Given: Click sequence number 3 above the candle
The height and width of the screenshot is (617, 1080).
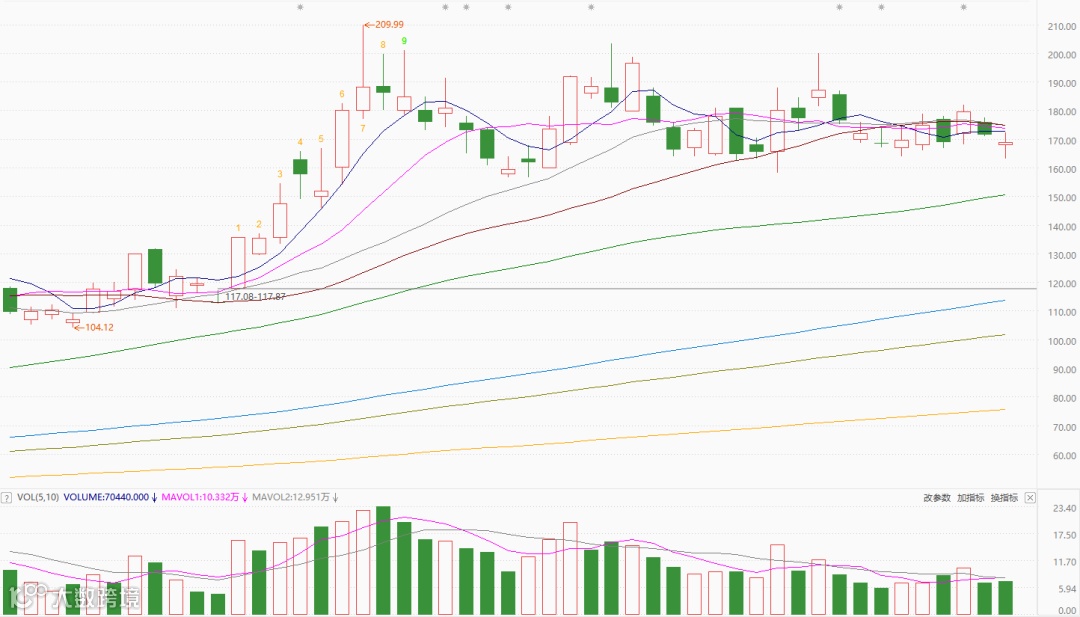Looking at the screenshot, I should click(x=280, y=174).
